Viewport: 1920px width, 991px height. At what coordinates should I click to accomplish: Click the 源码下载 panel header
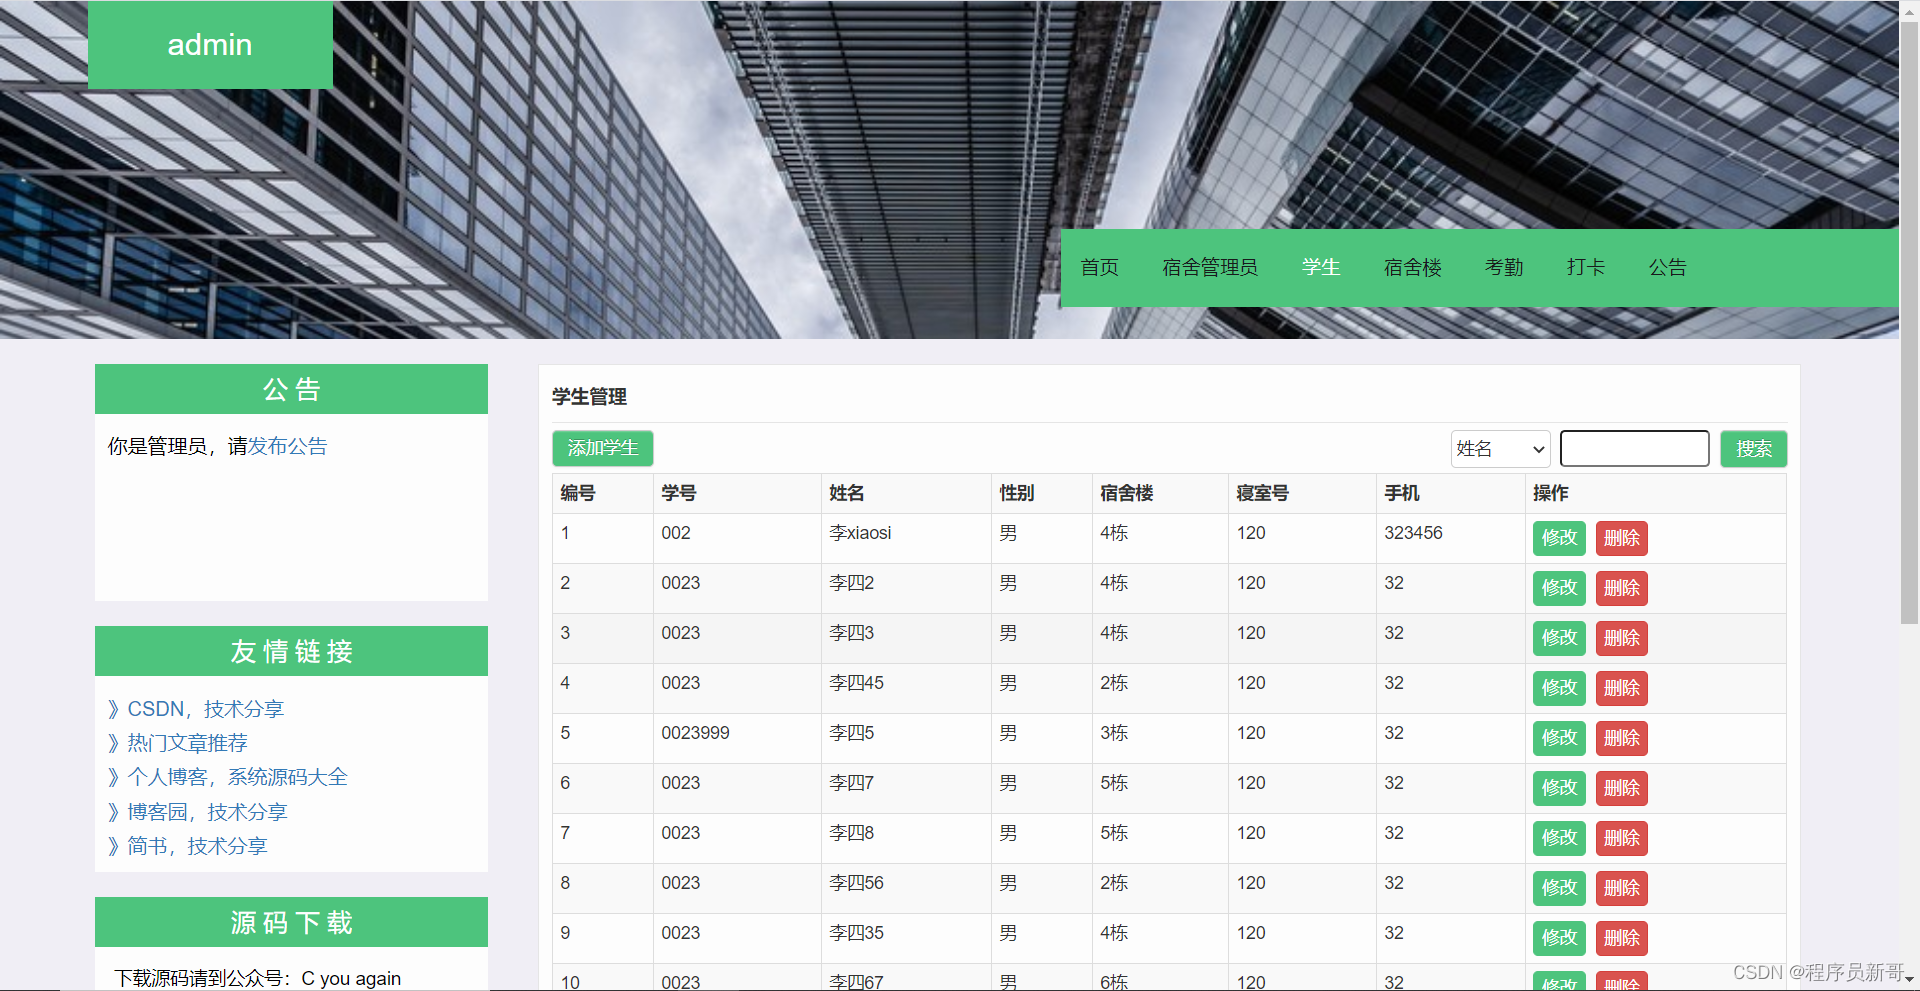[291, 922]
